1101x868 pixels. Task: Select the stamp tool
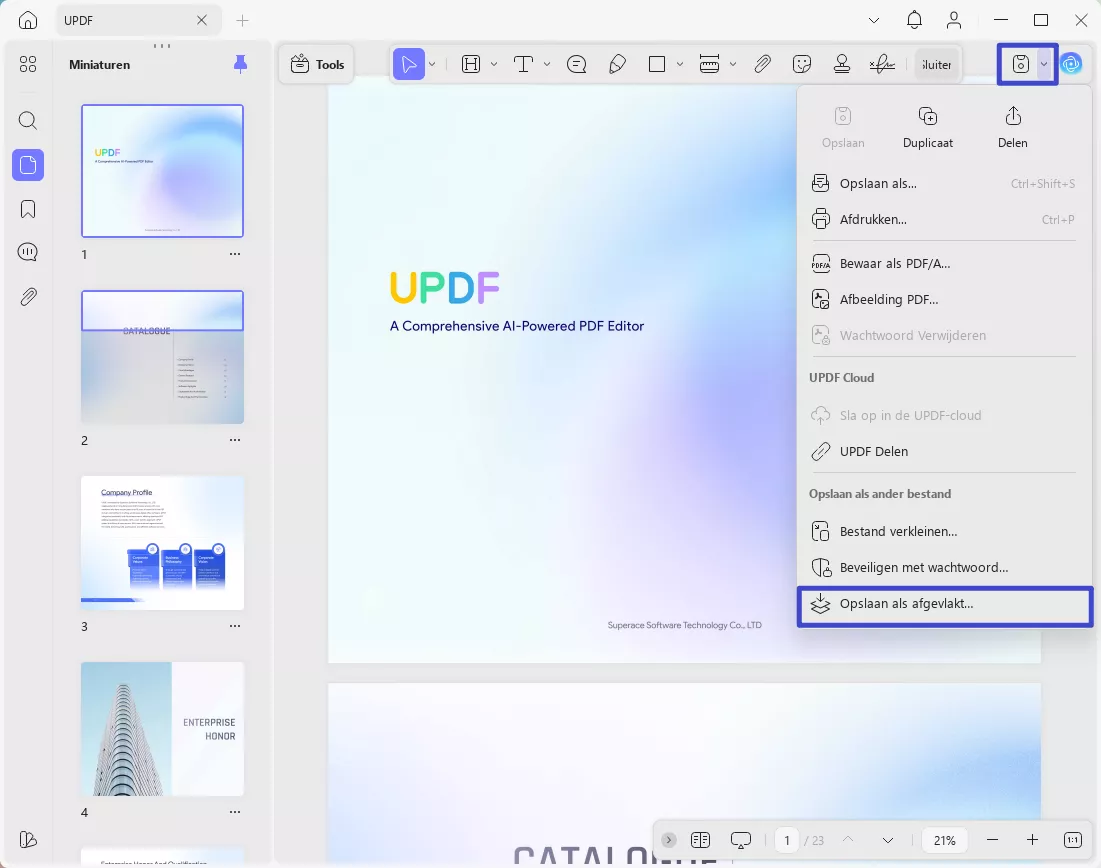coord(842,65)
